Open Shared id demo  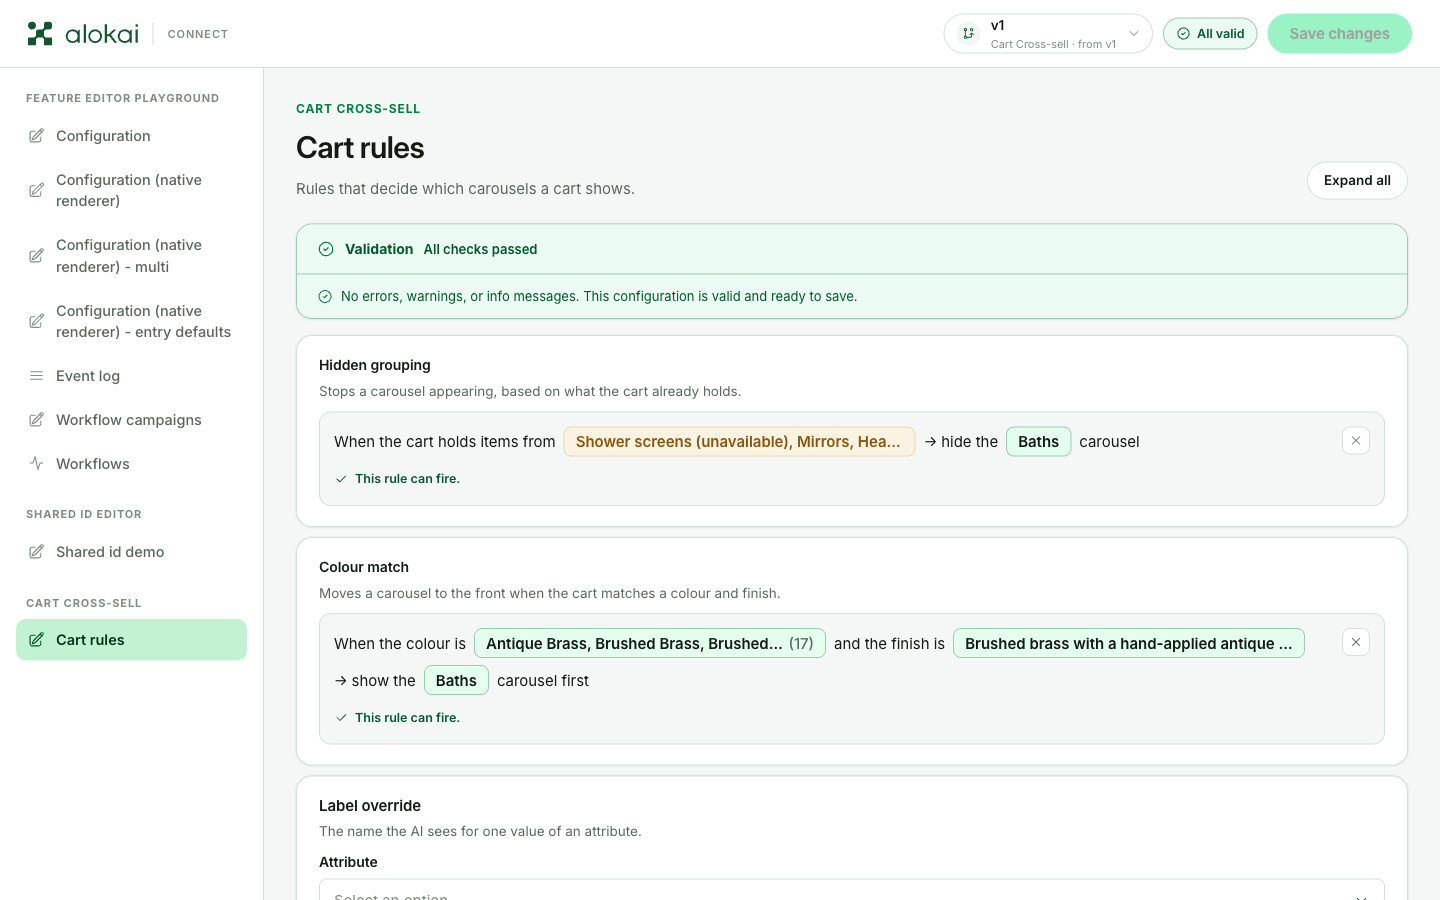click(131, 552)
